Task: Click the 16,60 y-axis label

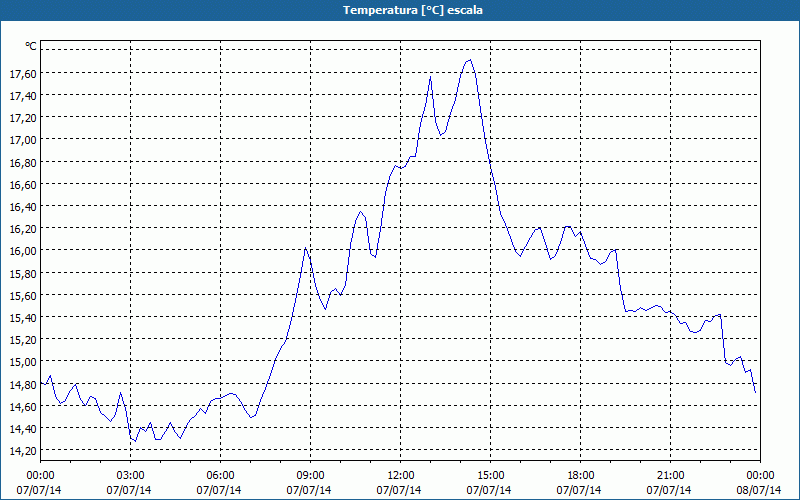Action: [x=23, y=185]
